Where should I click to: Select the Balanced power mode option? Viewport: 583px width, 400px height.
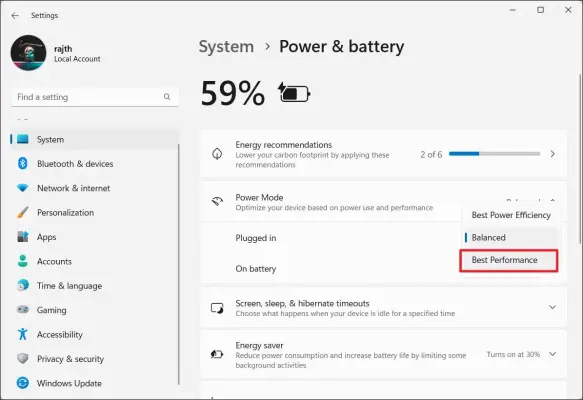pos(511,237)
